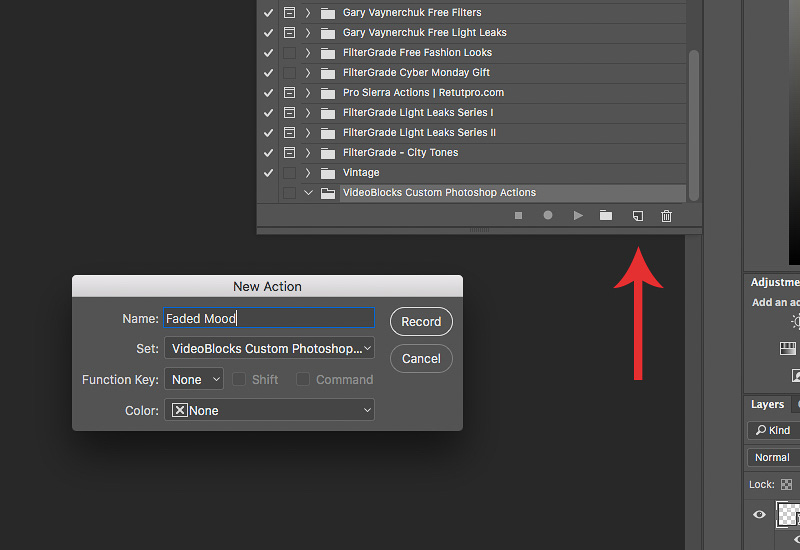Expand Gary Vaynerchuk Free Filters set
The width and height of the screenshot is (800, 550).
[308, 12]
